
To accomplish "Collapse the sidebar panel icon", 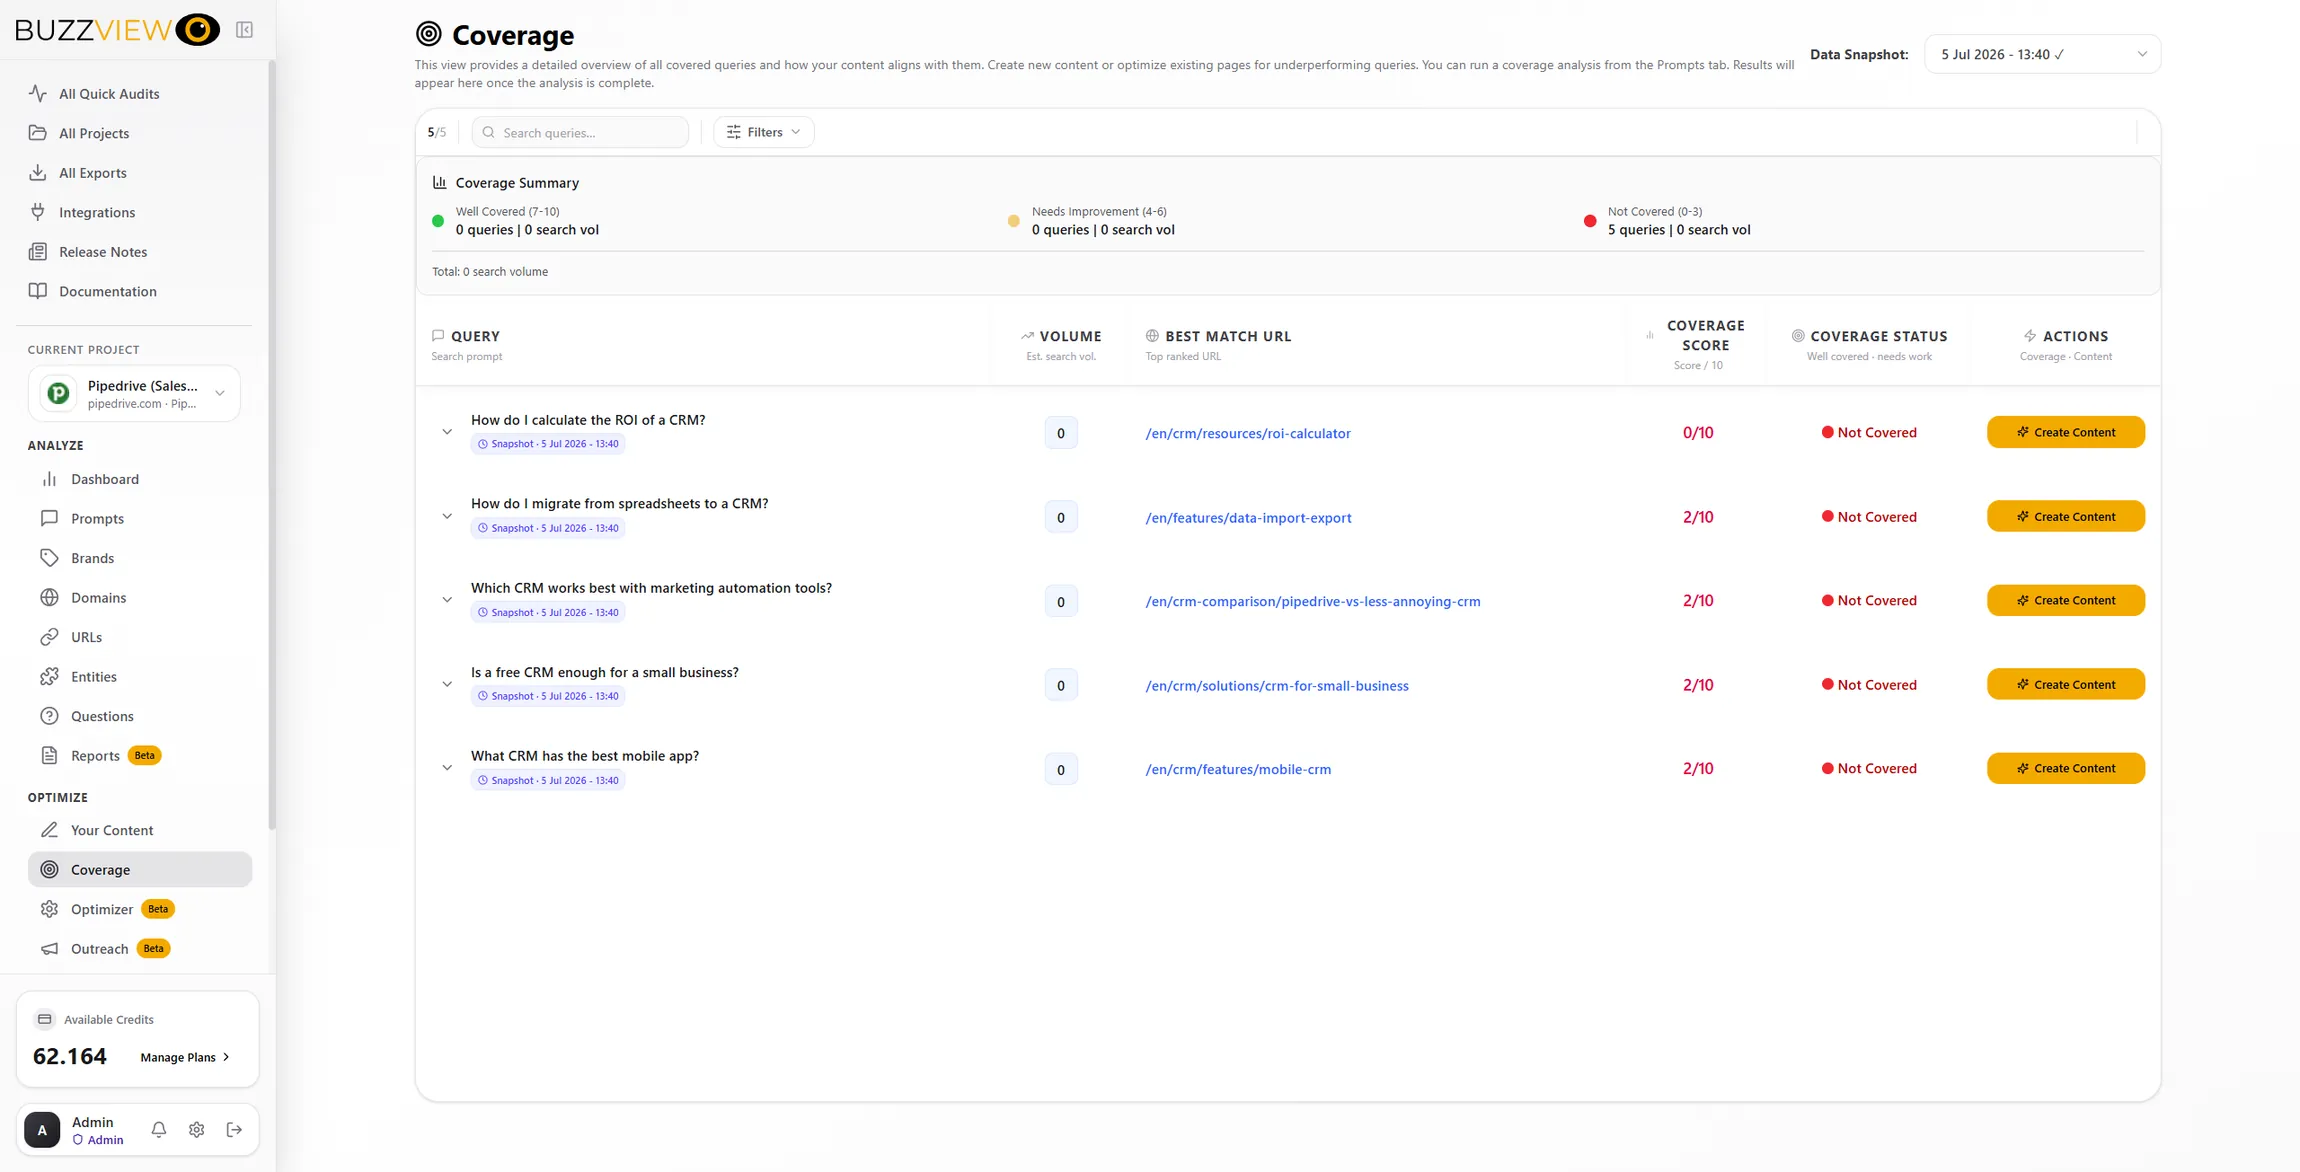I will pos(244,30).
